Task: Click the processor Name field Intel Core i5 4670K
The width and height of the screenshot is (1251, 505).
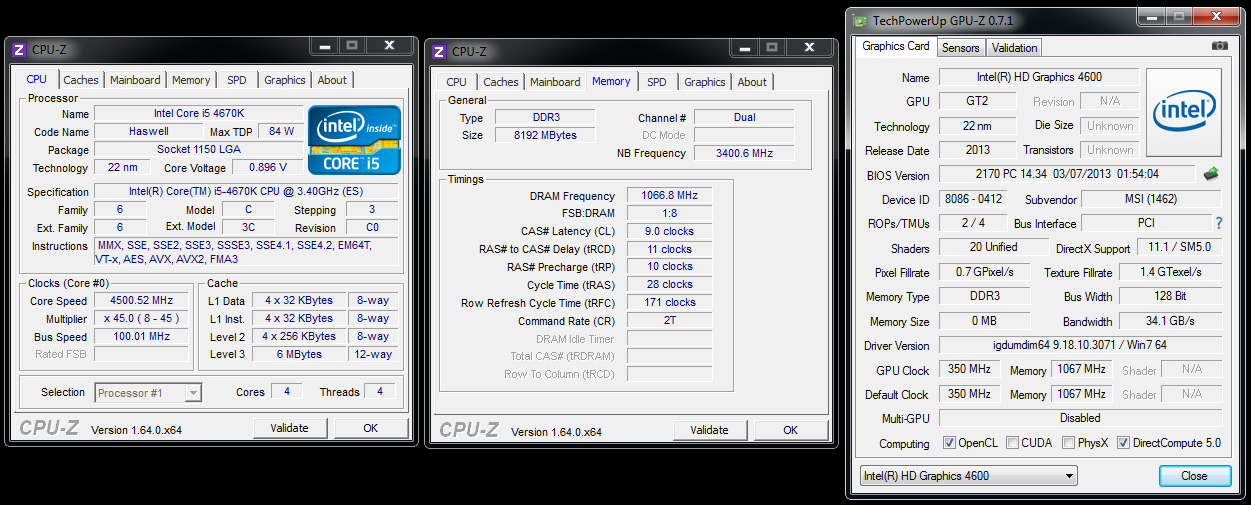Action: point(198,113)
